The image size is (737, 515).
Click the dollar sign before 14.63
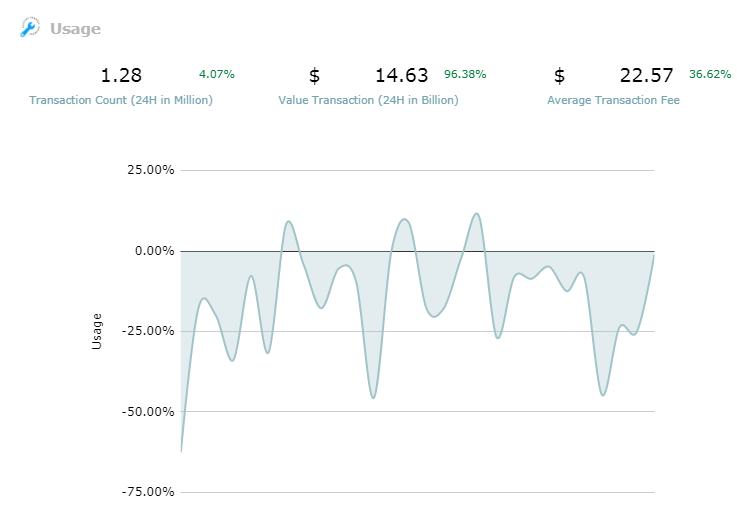coord(315,75)
